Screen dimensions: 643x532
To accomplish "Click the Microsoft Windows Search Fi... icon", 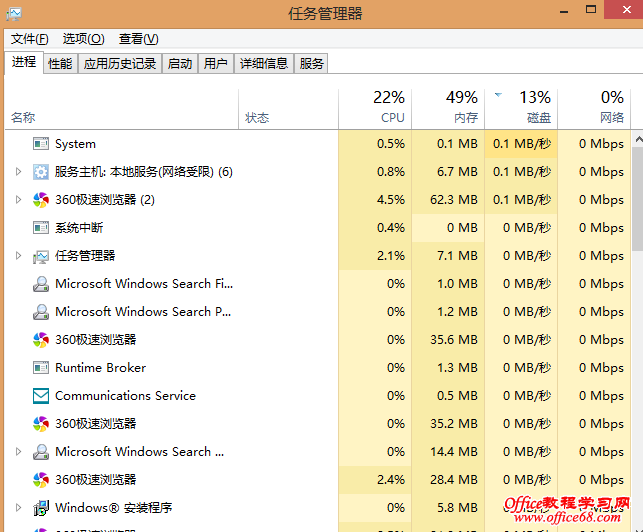I will click(x=41, y=284).
